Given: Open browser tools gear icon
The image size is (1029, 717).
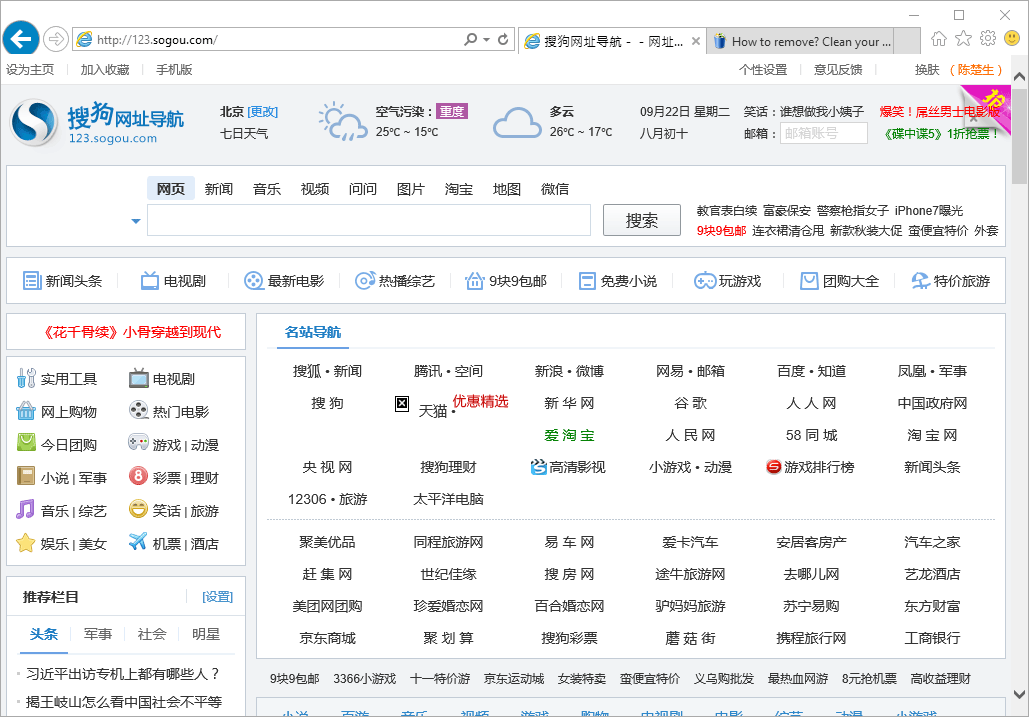Looking at the screenshot, I should tap(988, 39).
